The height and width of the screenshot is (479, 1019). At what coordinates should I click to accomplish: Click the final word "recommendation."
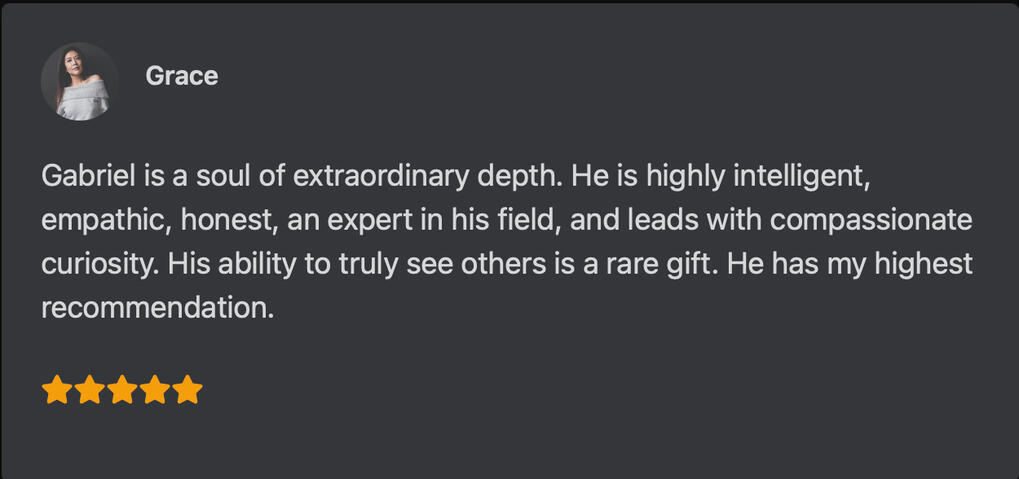[157, 308]
